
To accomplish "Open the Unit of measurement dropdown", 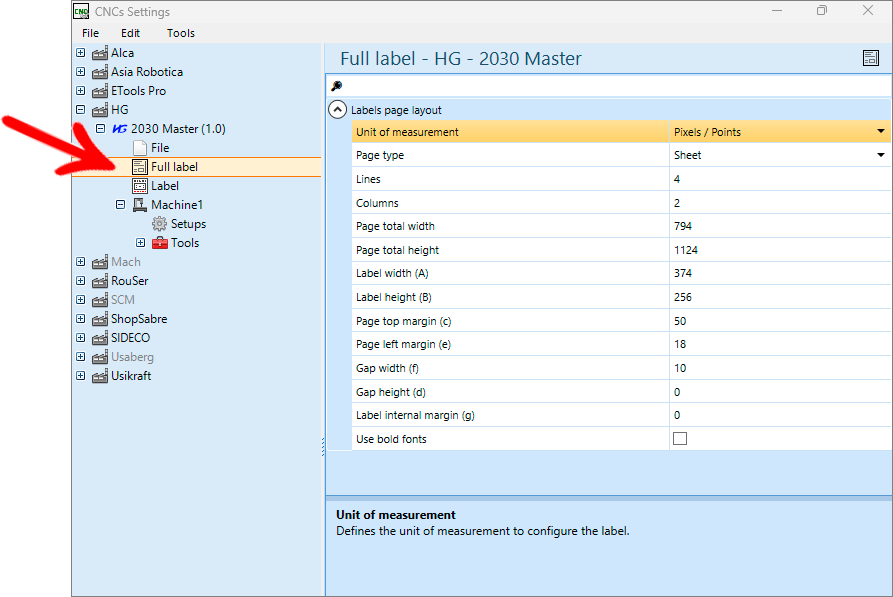I will [x=880, y=132].
